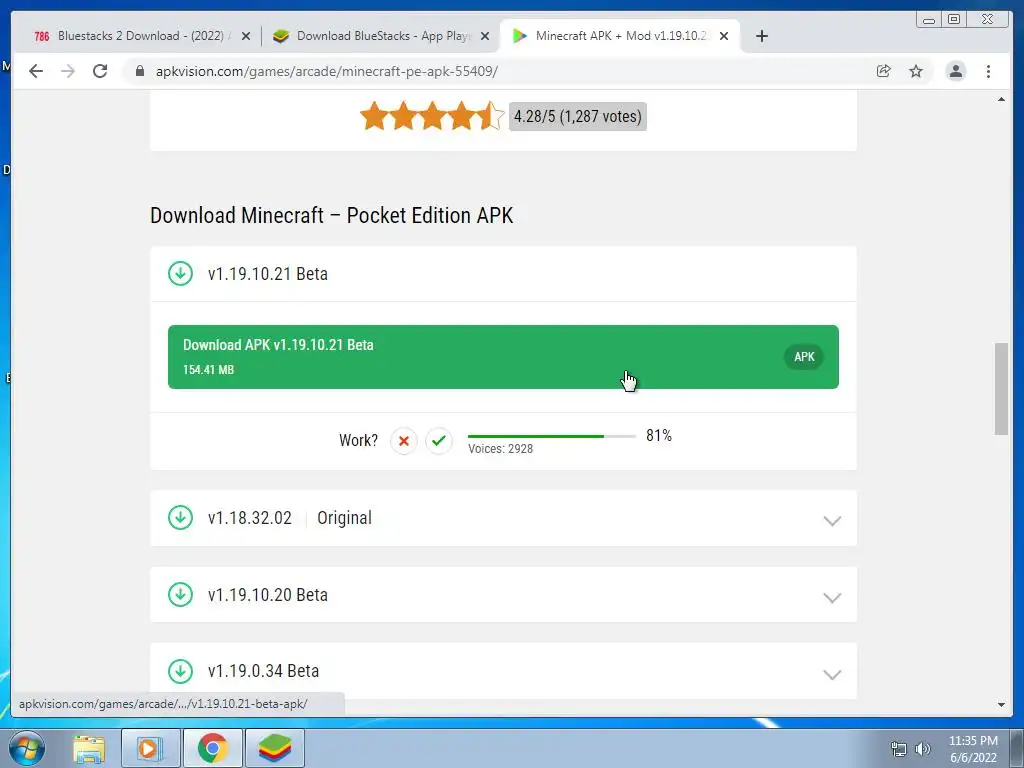Click the APK badge on download button
Screen dimensions: 1024x768
[x=804, y=357]
